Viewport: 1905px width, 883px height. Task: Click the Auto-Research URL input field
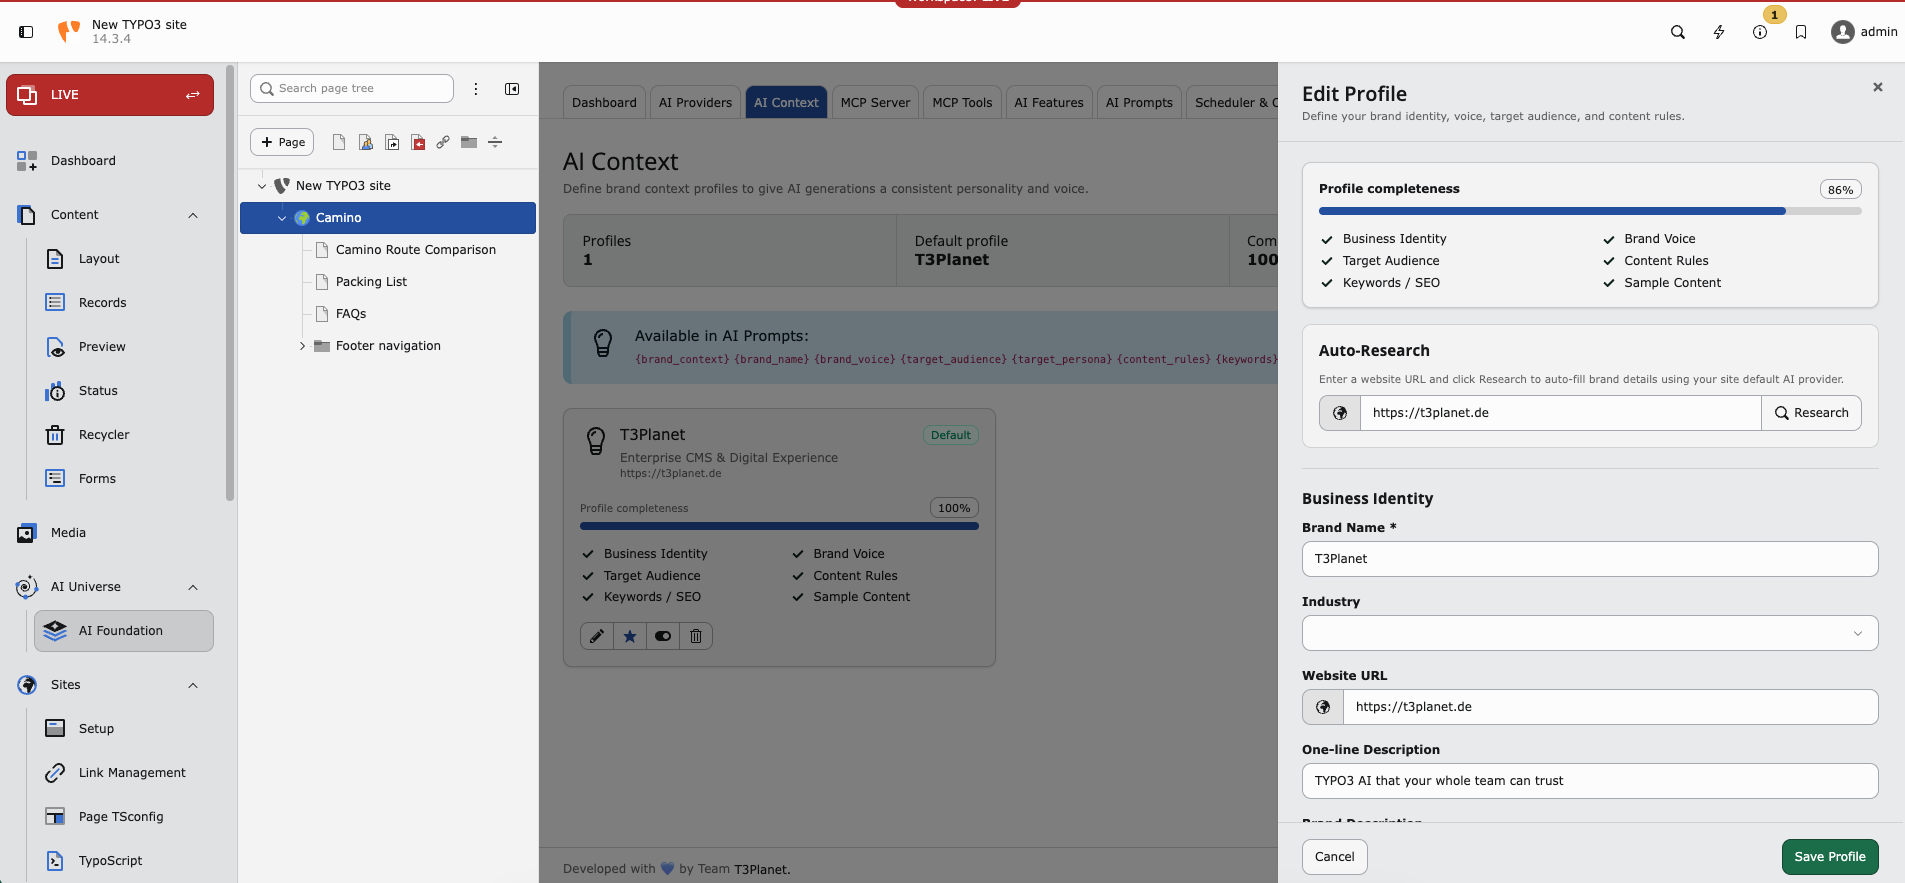coord(1560,413)
